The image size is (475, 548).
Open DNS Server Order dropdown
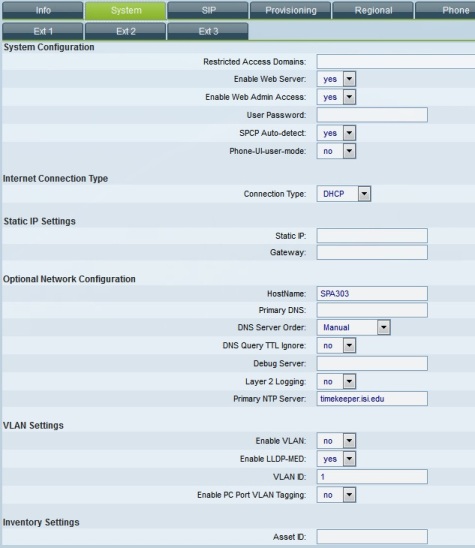(353, 327)
